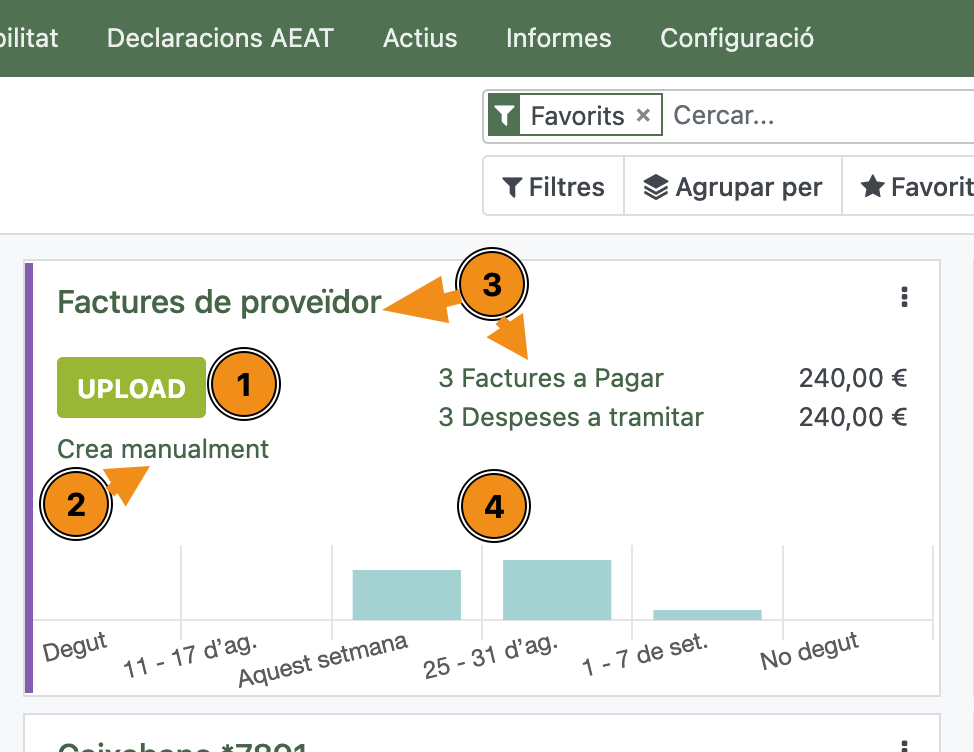
Task: Open the Informes menu
Action: pos(558,38)
